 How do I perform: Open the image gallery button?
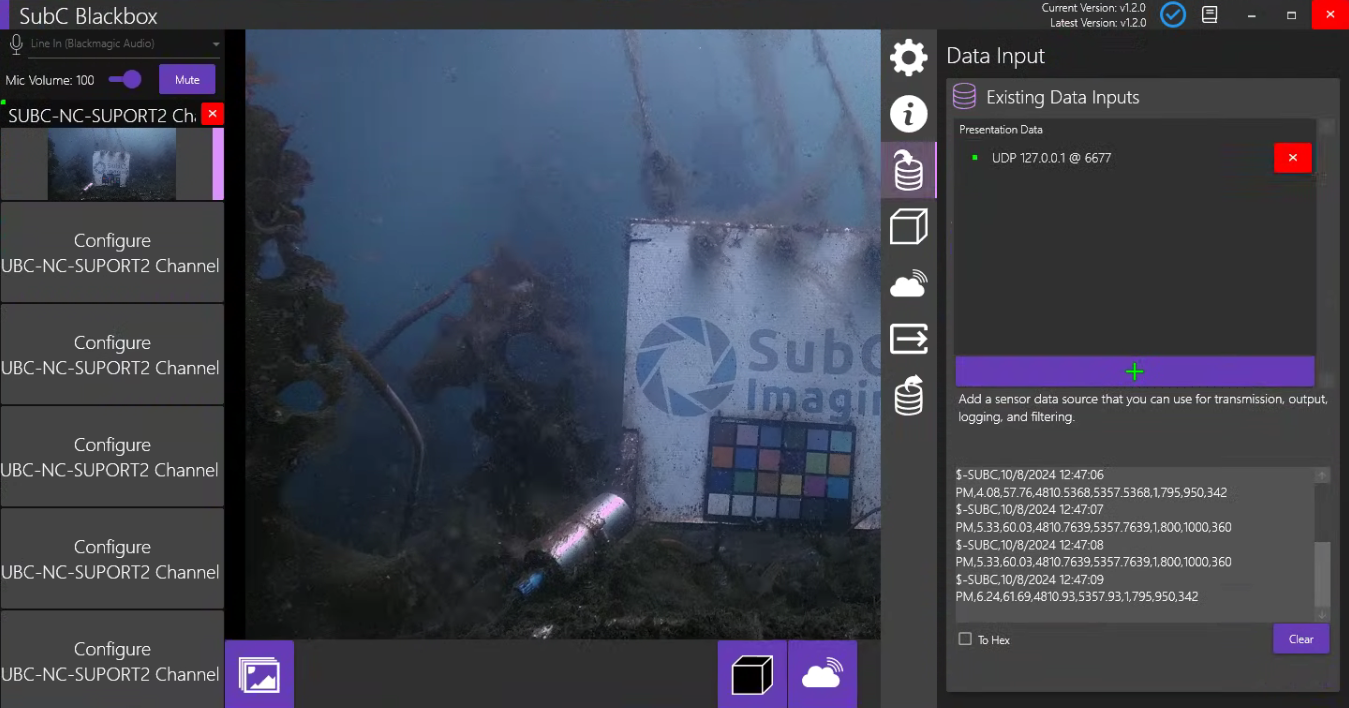tap(259, 674)
